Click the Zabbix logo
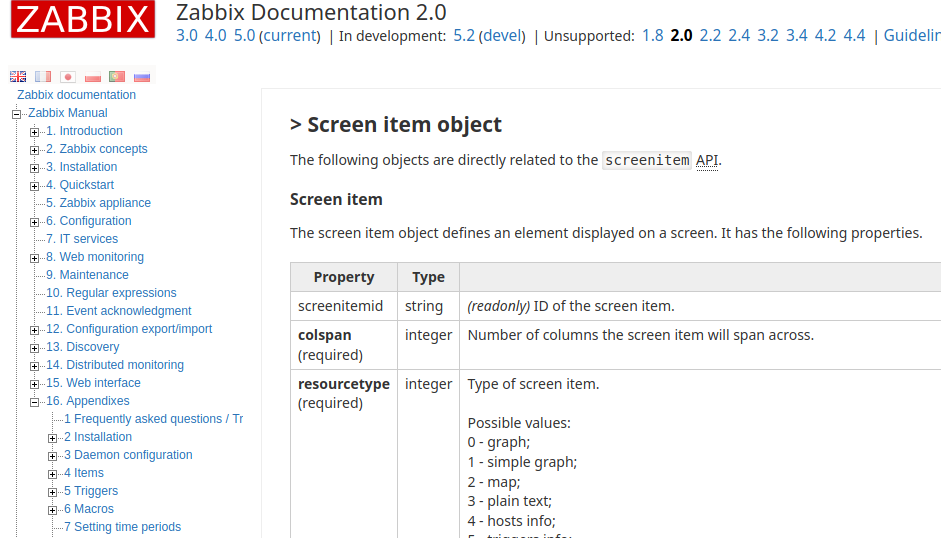941x538 pixels. (x=83, y=19)
